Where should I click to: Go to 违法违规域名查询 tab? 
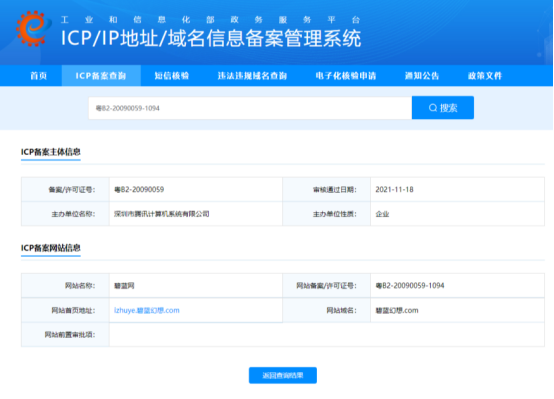click(x=252, y=76)
